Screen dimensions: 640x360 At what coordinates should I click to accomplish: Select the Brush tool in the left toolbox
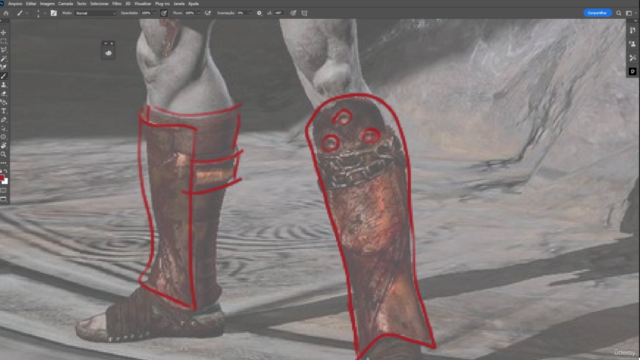coord(4,76)
